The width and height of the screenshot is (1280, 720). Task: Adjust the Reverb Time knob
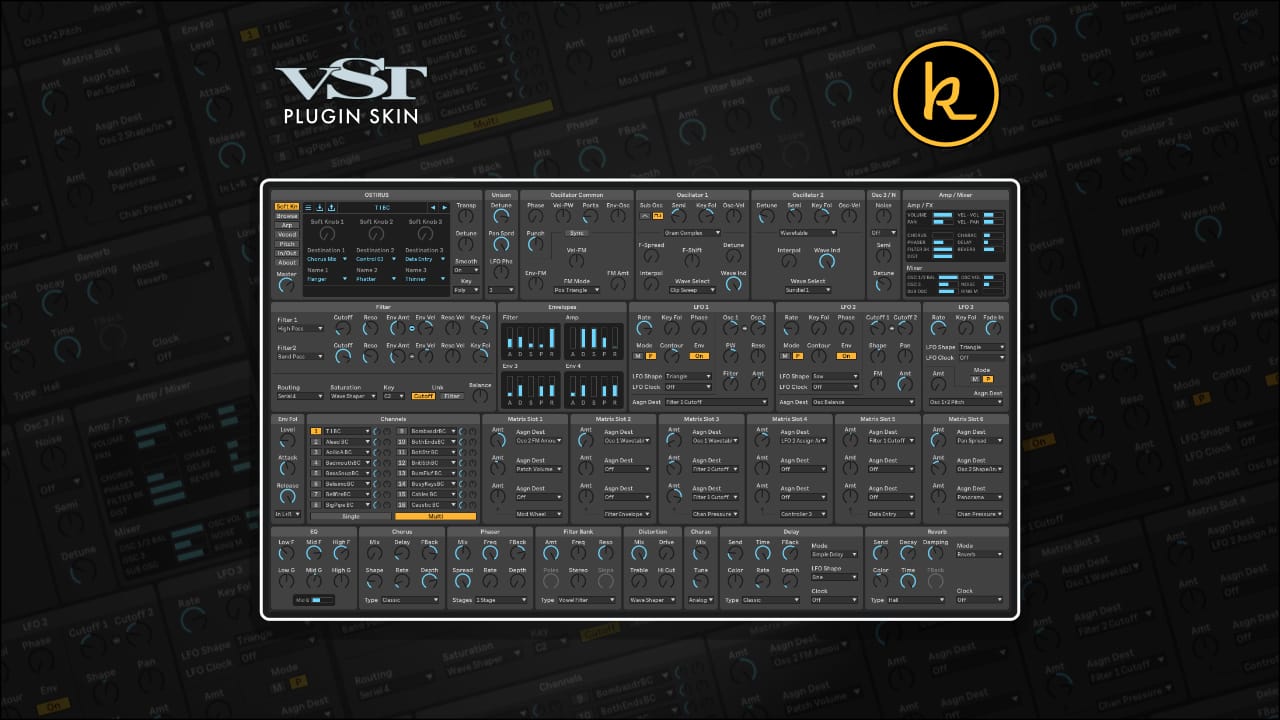(908, 581)
